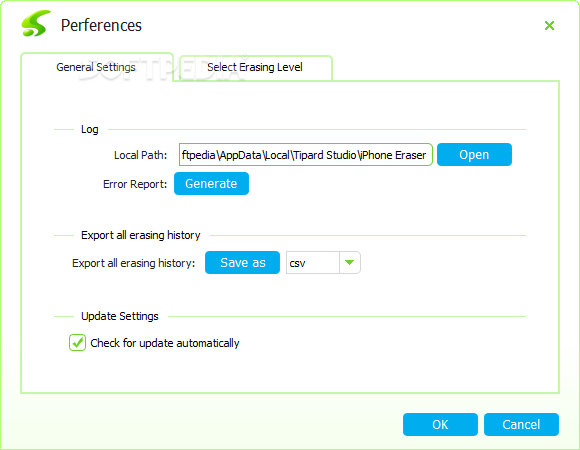Viewport: 580px width, 450px height.
Task: Click Save as to export erasing history
Action: (242, 263)
